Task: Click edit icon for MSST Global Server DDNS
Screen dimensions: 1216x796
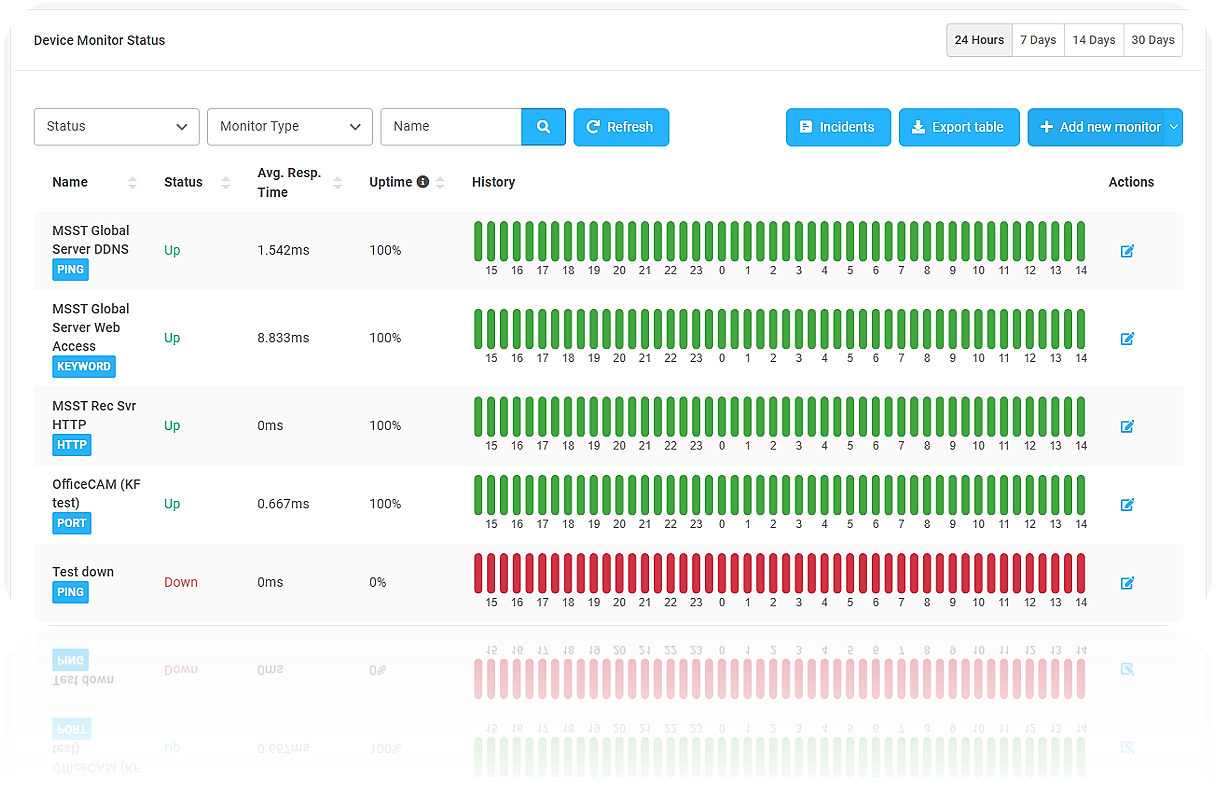Action: point(1127,251)
